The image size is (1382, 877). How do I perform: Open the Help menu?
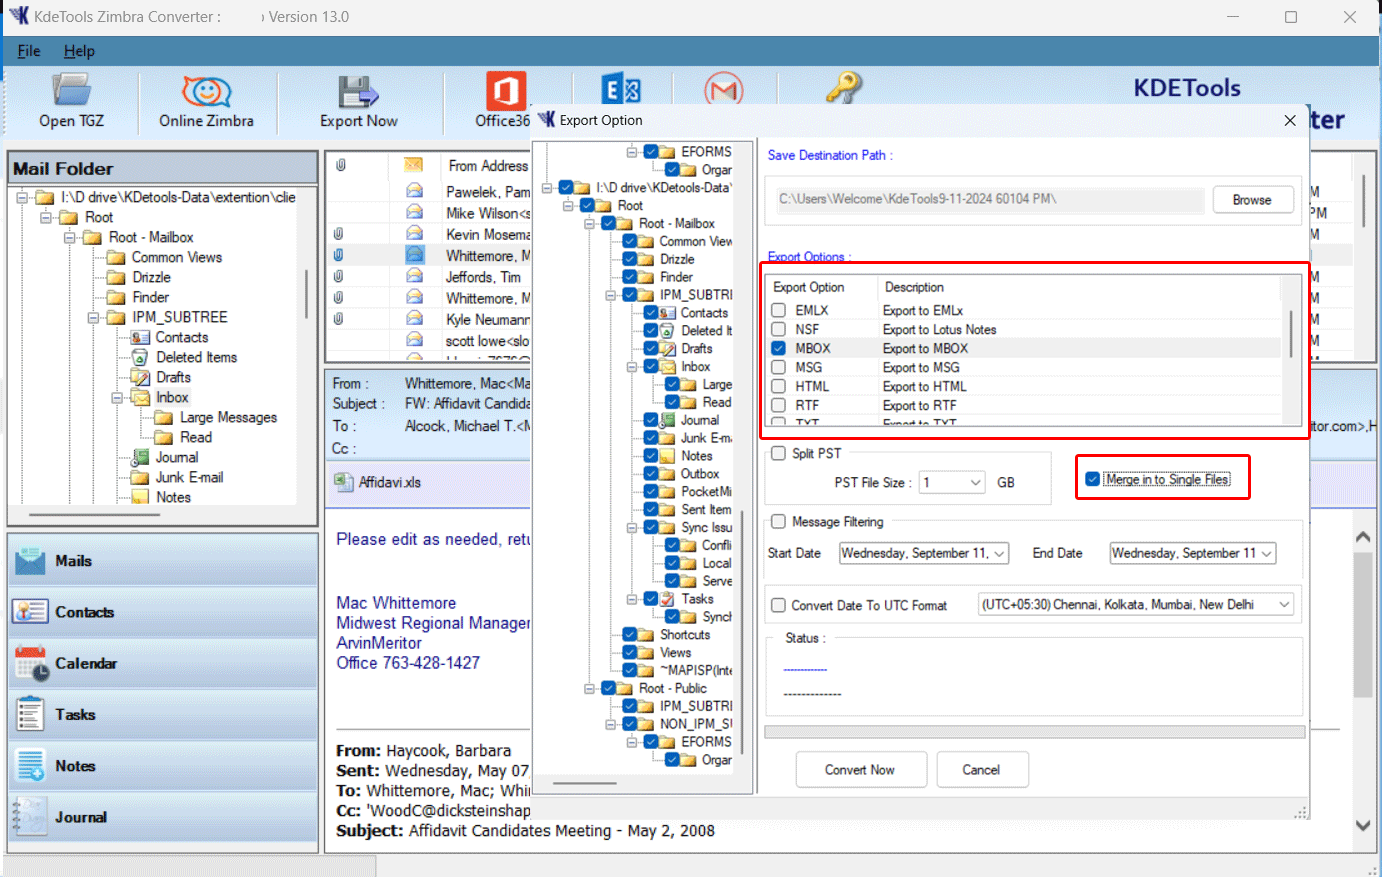click(79, 51)
